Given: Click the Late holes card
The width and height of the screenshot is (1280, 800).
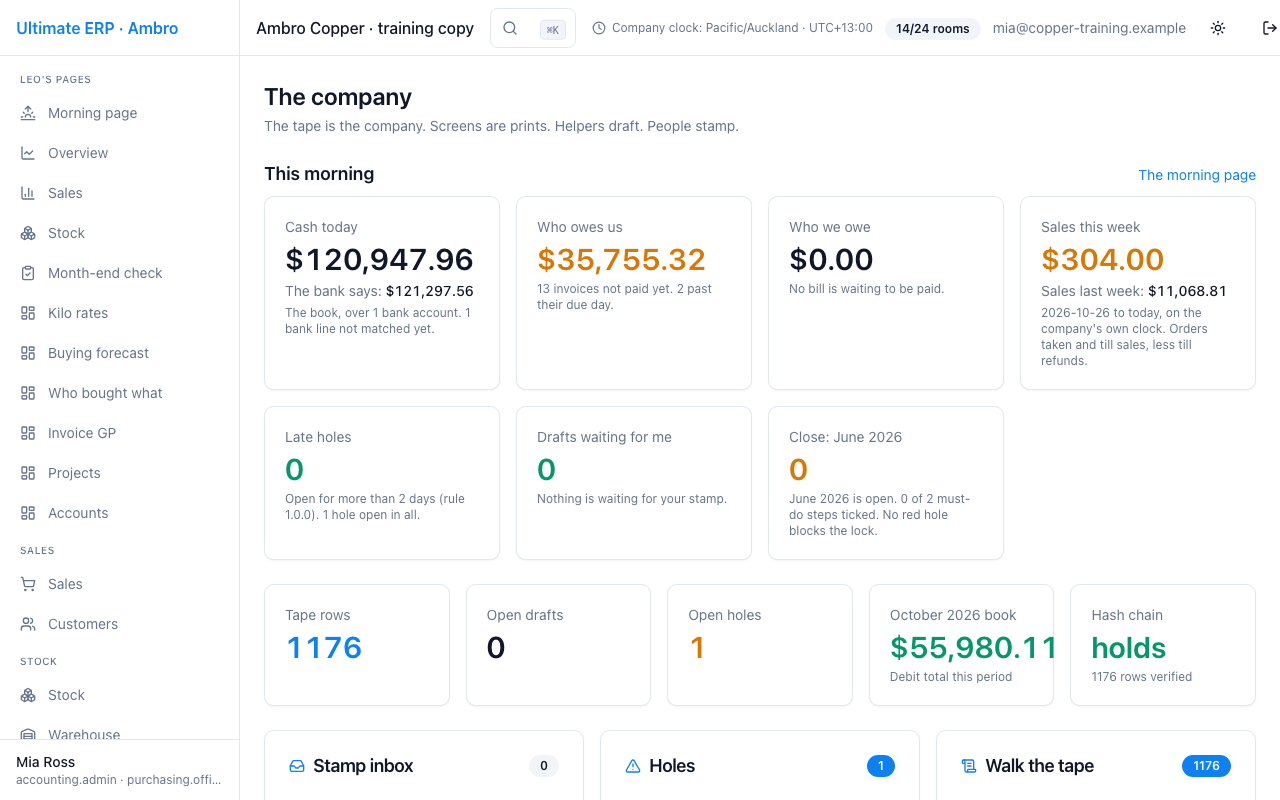Looking at the screenshot, I should point(382,483).
